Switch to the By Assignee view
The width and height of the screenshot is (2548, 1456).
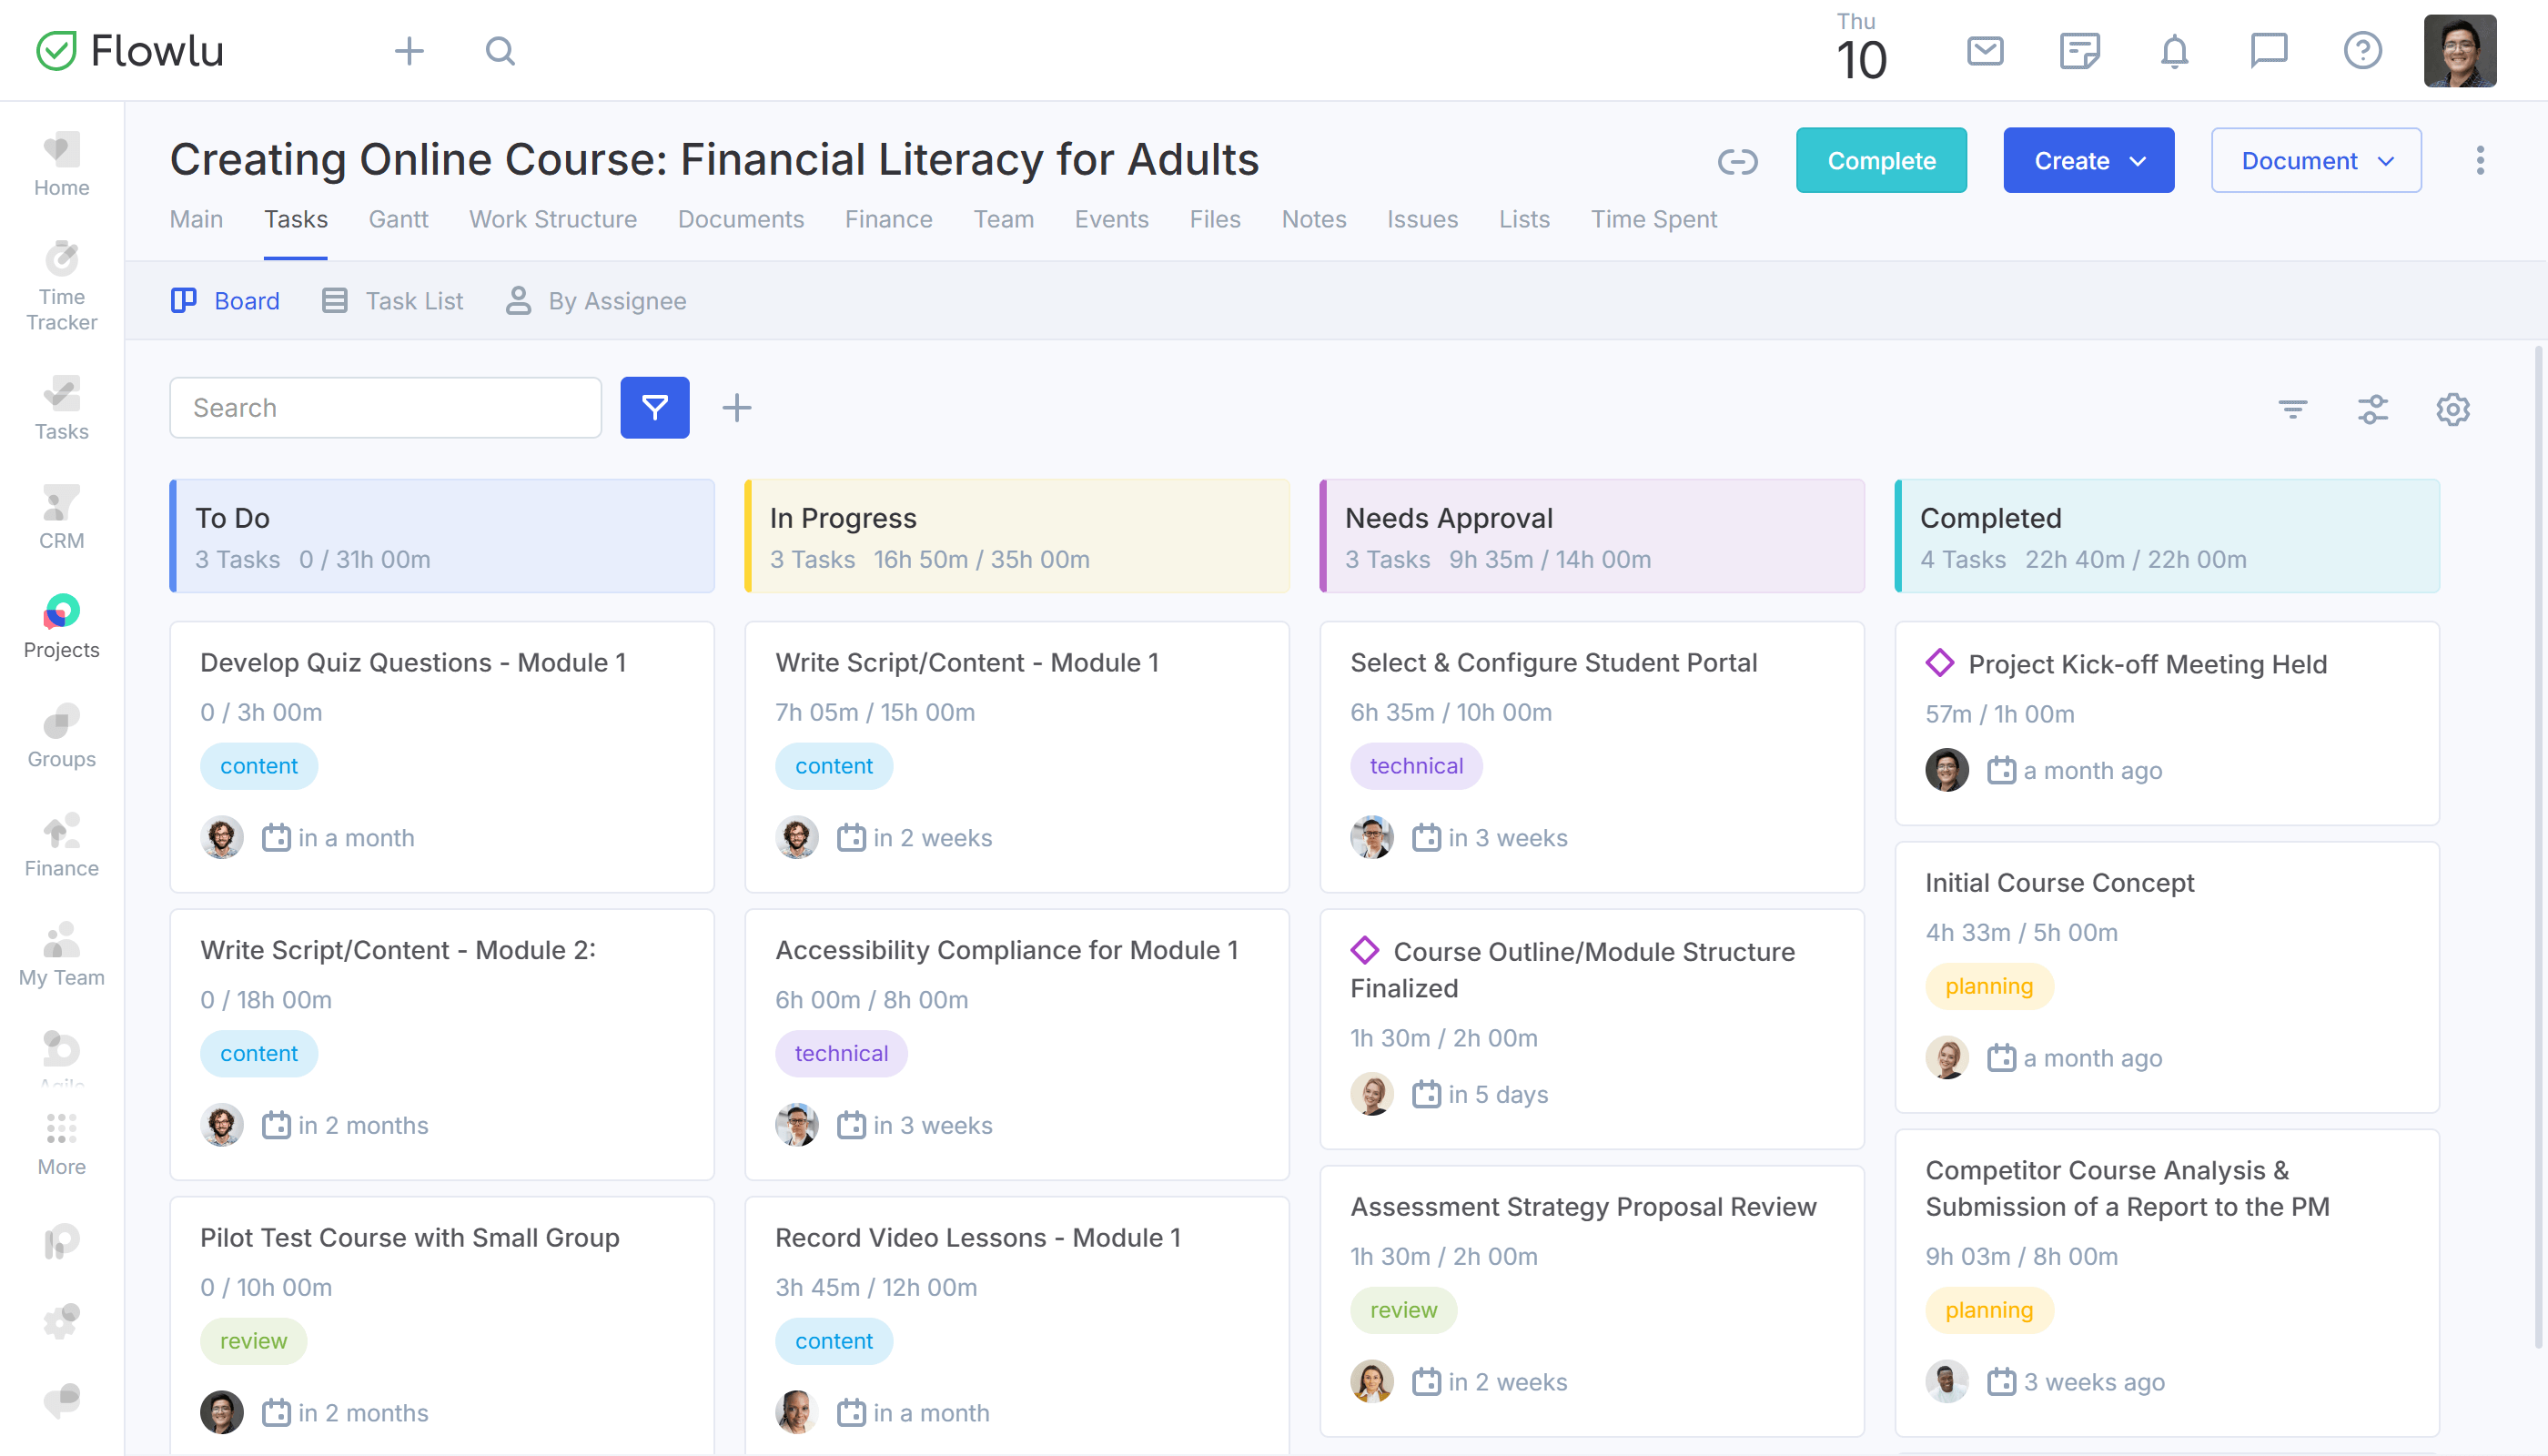coord(617,301)
